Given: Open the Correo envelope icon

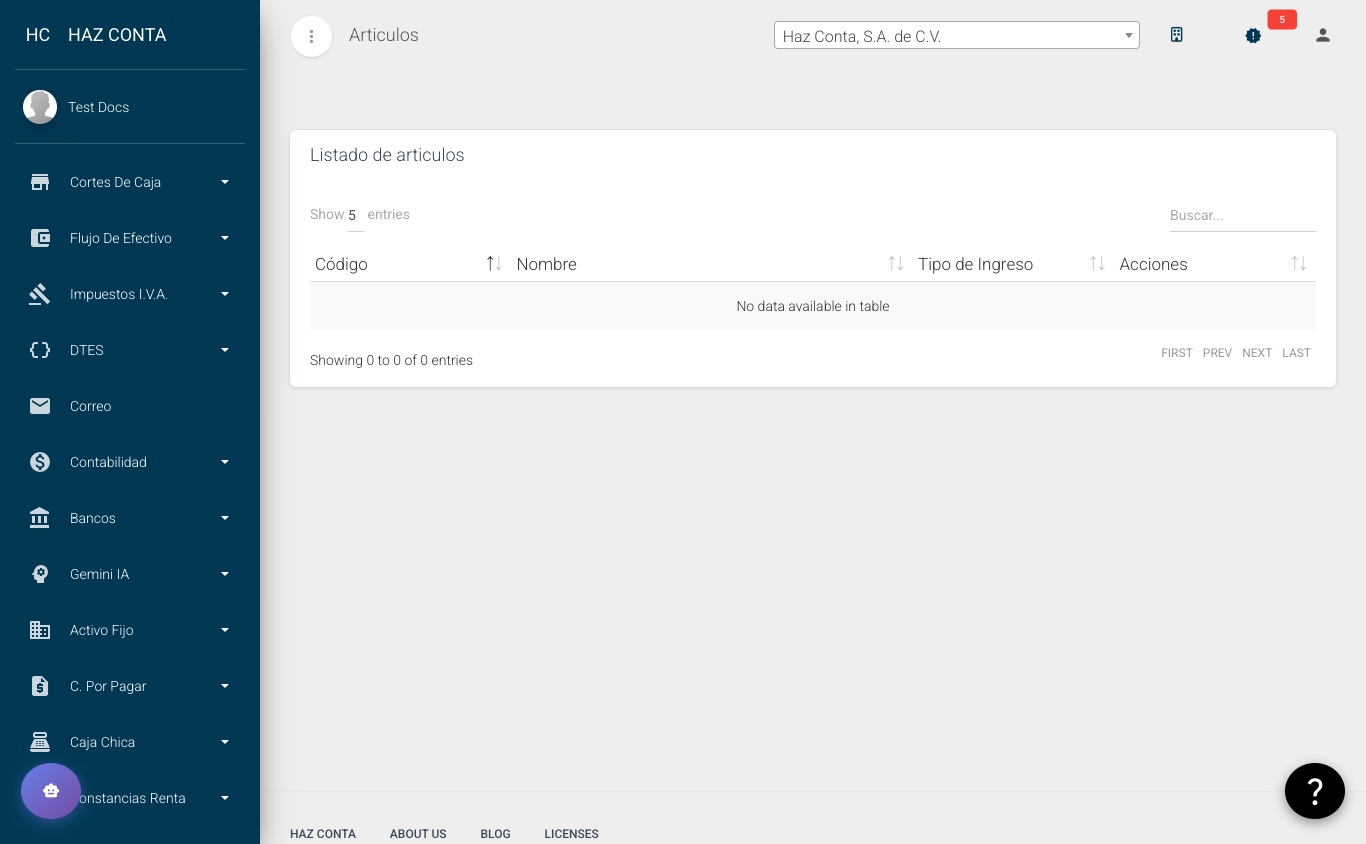Looking at the screenshot, I should click(40, 406).
